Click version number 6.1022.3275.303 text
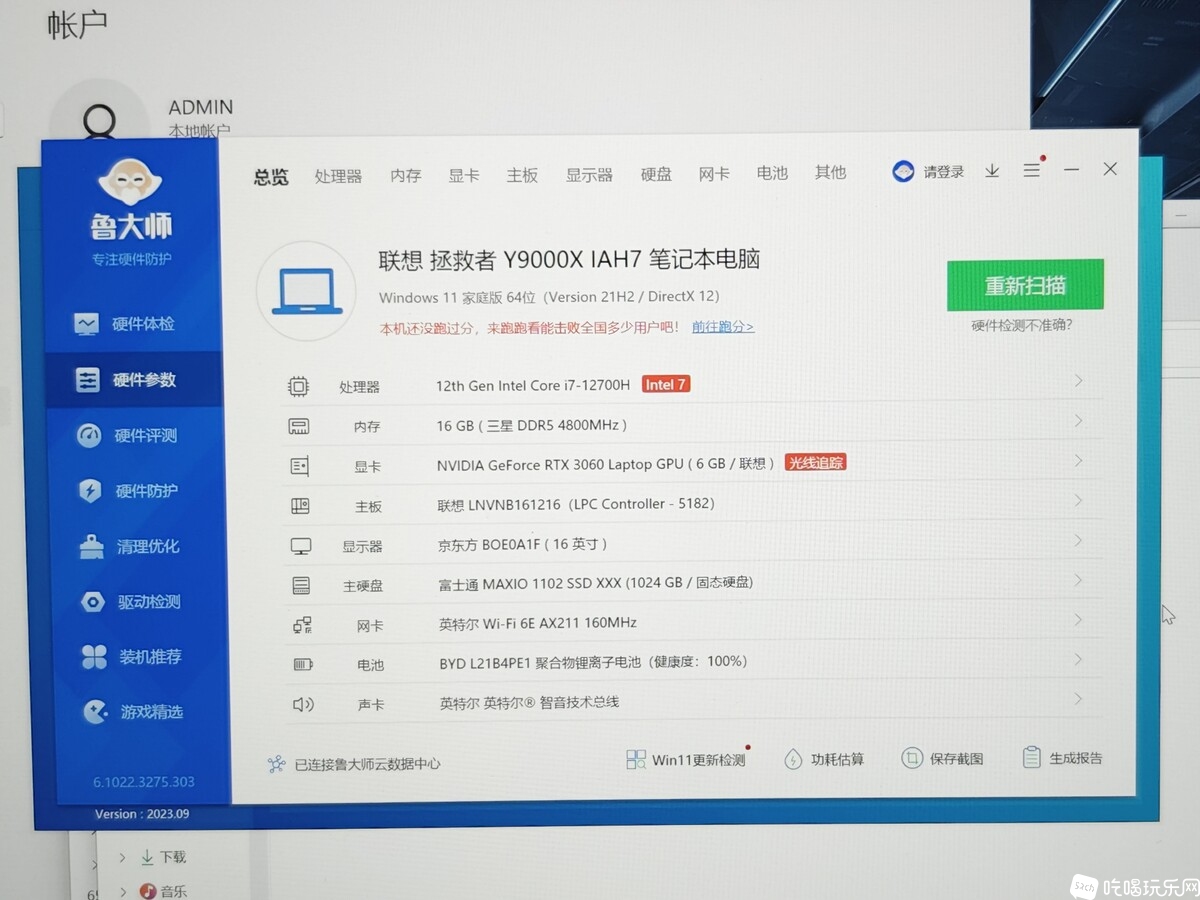 [144, 782]
